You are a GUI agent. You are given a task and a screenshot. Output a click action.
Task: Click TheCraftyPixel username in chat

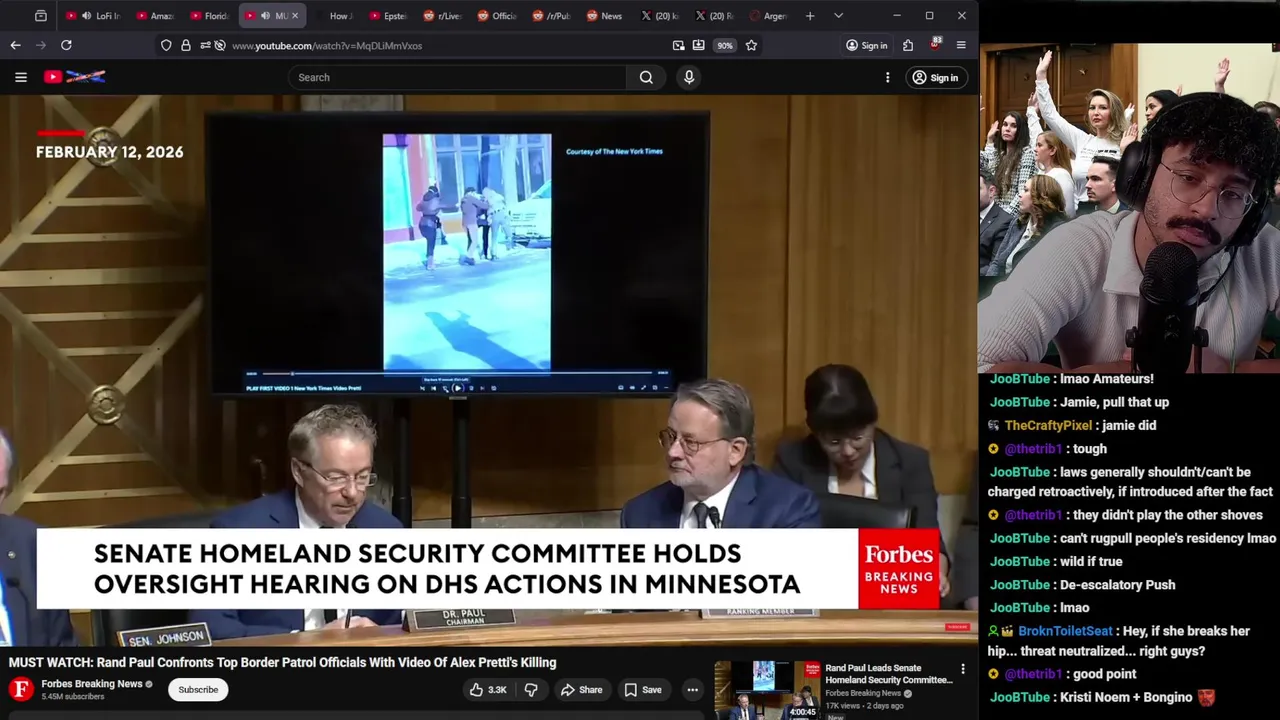click(1048, 425)
